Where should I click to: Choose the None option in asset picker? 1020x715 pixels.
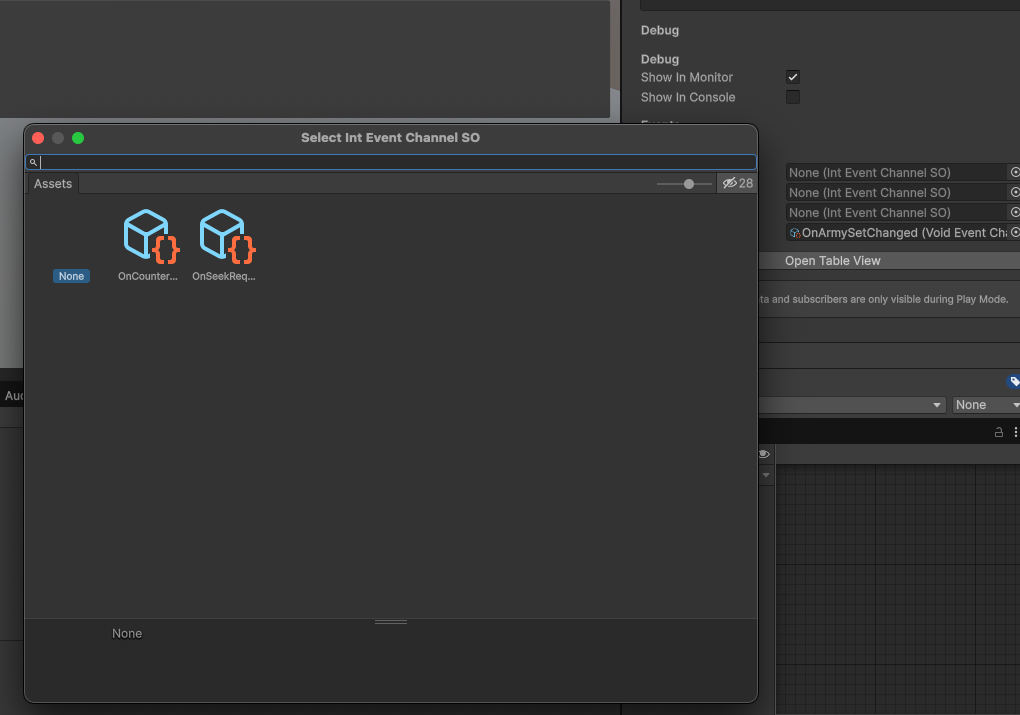(71, 276)
